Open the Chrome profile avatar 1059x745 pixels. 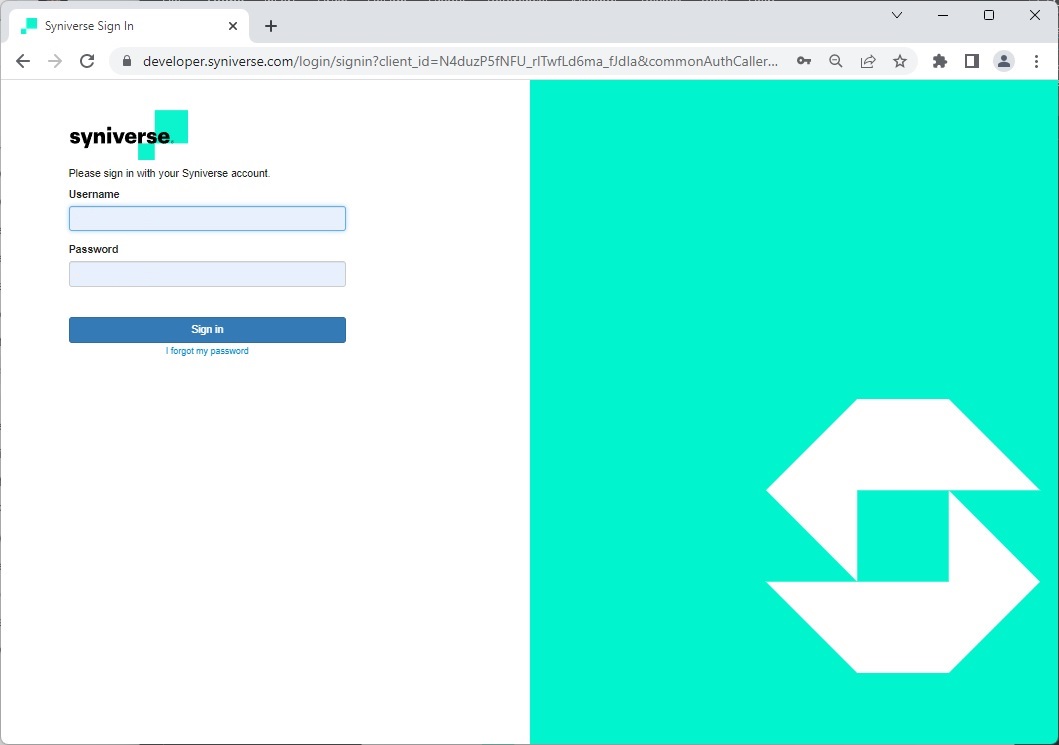[x=1004, y=61]
